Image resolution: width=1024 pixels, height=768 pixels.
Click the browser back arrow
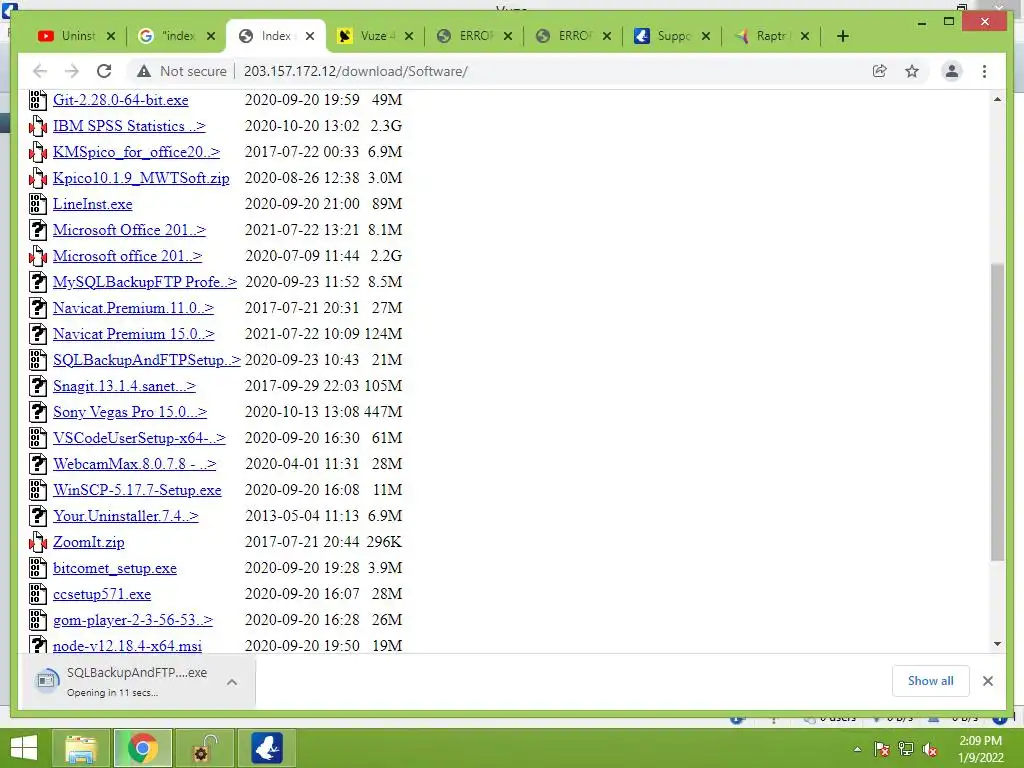[40, 71]
